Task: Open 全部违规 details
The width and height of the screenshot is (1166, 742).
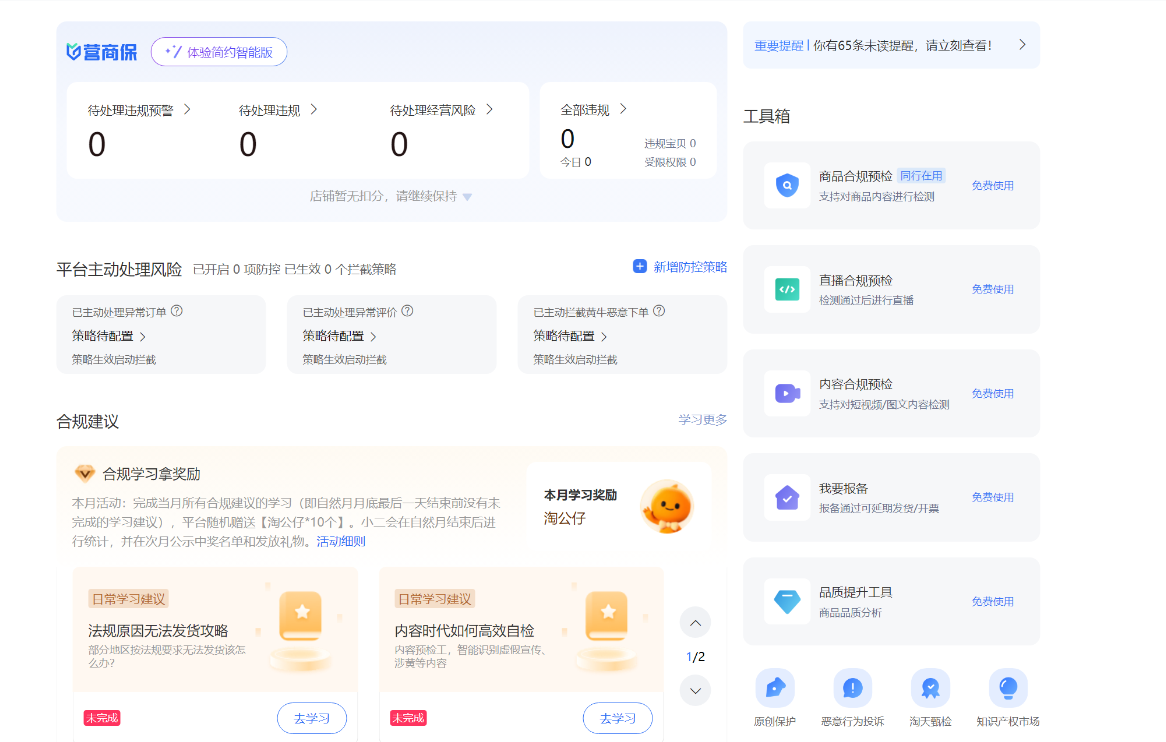Action: coord(594,110)
